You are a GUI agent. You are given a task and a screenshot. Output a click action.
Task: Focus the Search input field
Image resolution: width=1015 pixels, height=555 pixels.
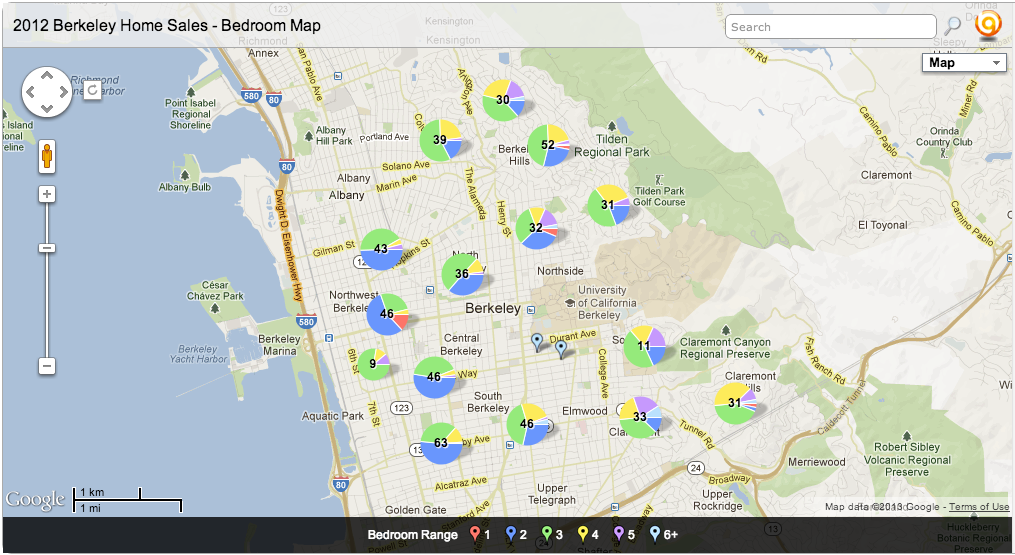click(x=831, y=27)
